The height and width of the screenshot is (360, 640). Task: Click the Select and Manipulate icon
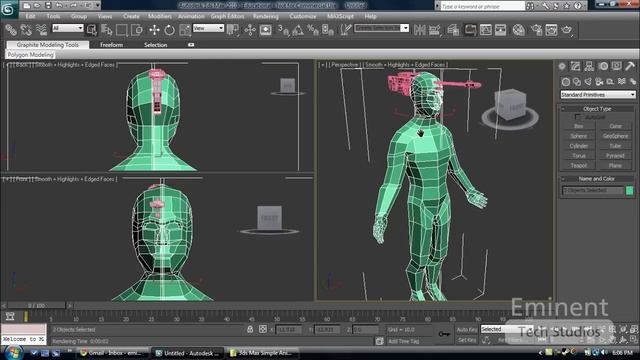click(250, 30)
